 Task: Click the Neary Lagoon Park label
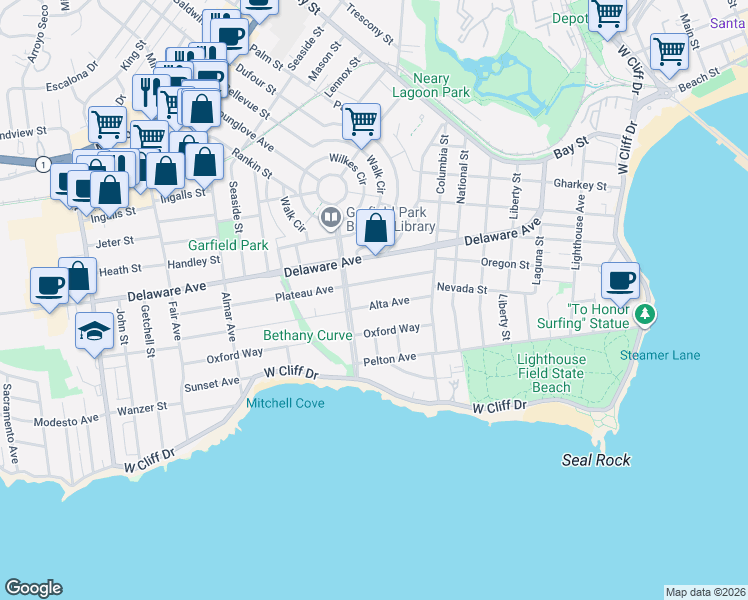pos(431,85)
